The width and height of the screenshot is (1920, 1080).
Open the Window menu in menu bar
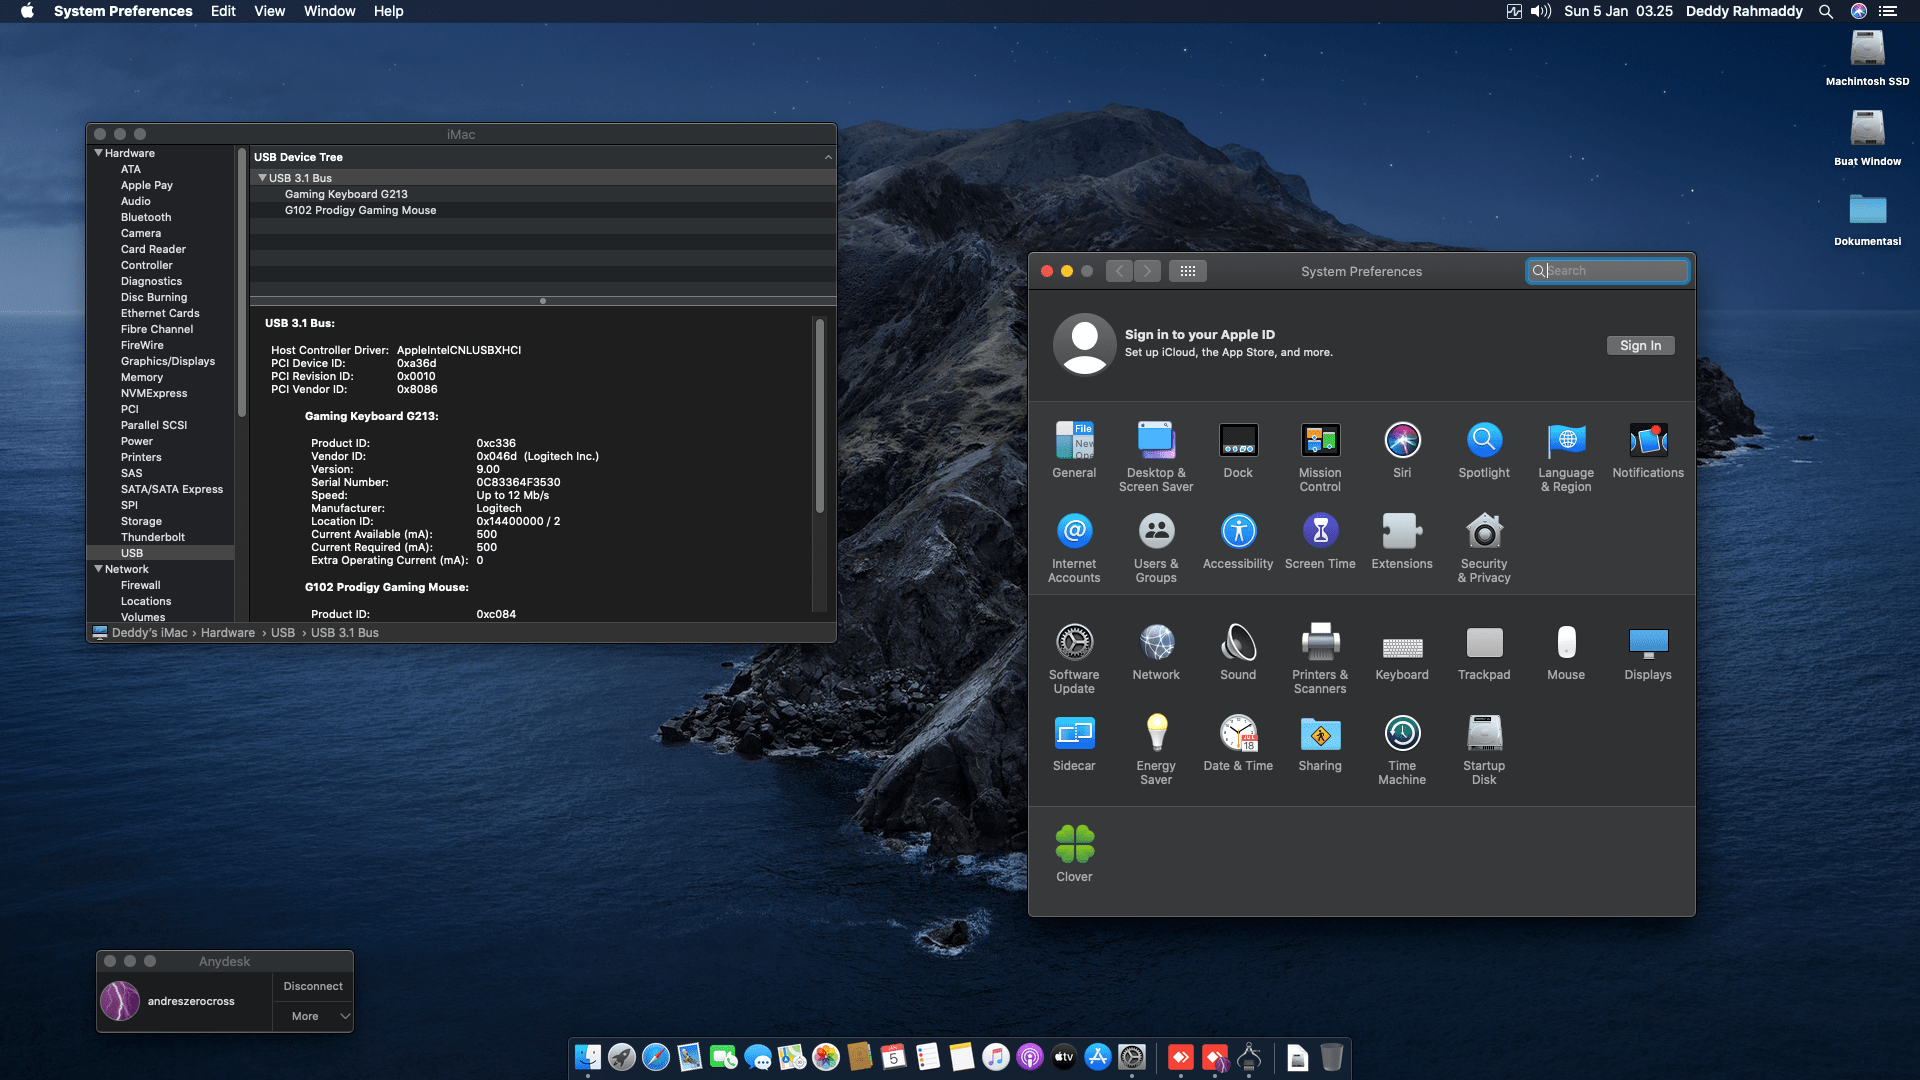pos(329,11)
